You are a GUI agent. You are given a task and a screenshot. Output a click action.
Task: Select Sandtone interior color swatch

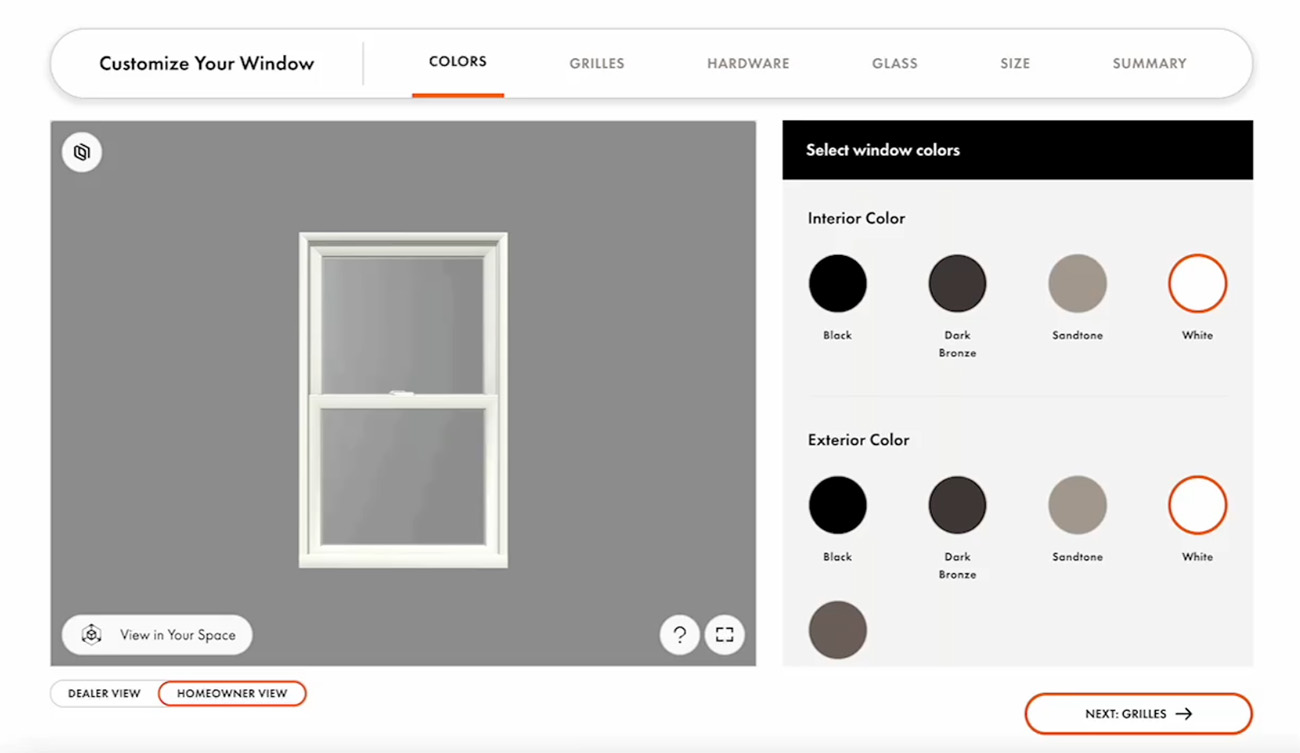click(1077, 283)
